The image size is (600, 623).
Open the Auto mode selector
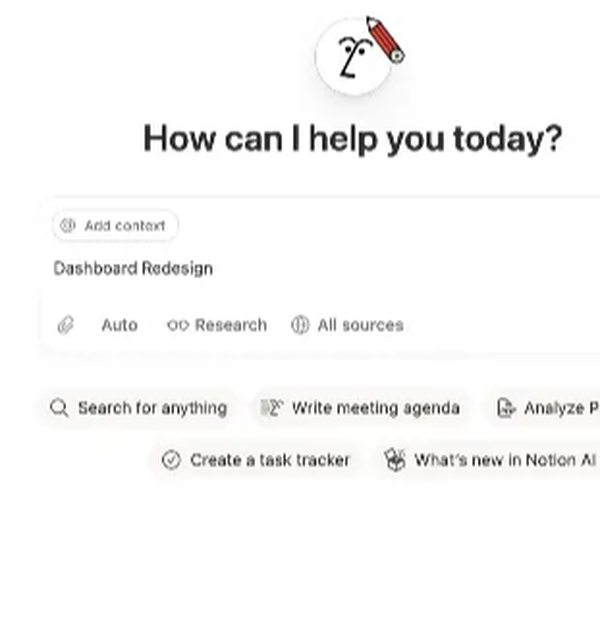coord(119,325)
